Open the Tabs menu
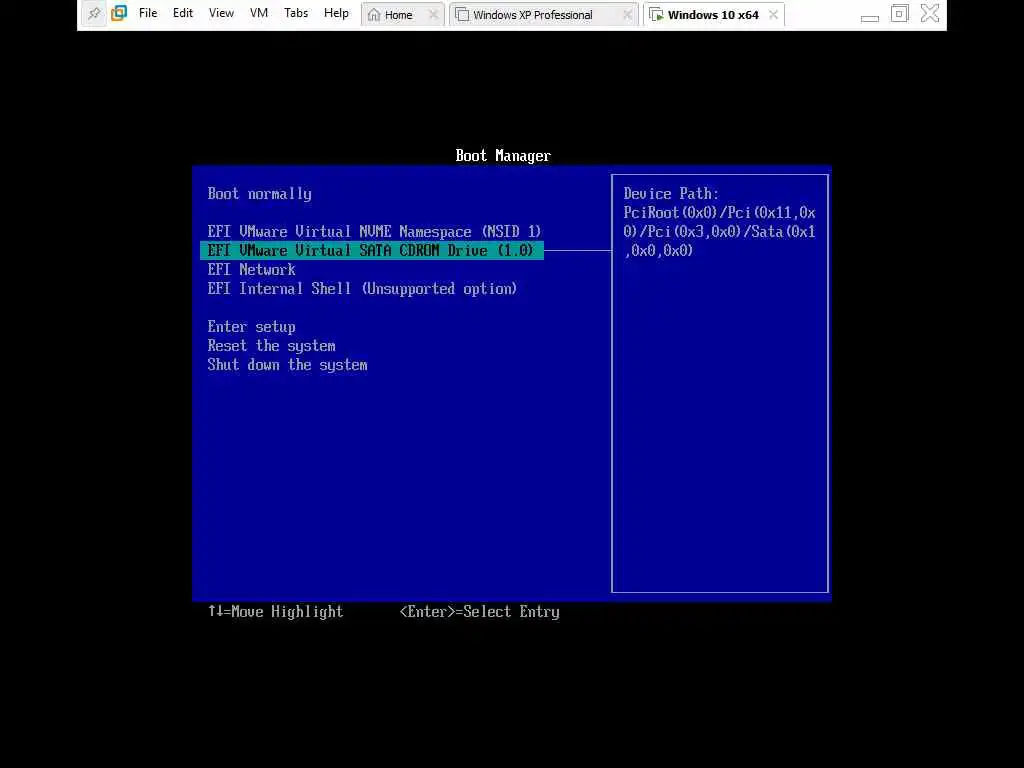 click(296, 13)
